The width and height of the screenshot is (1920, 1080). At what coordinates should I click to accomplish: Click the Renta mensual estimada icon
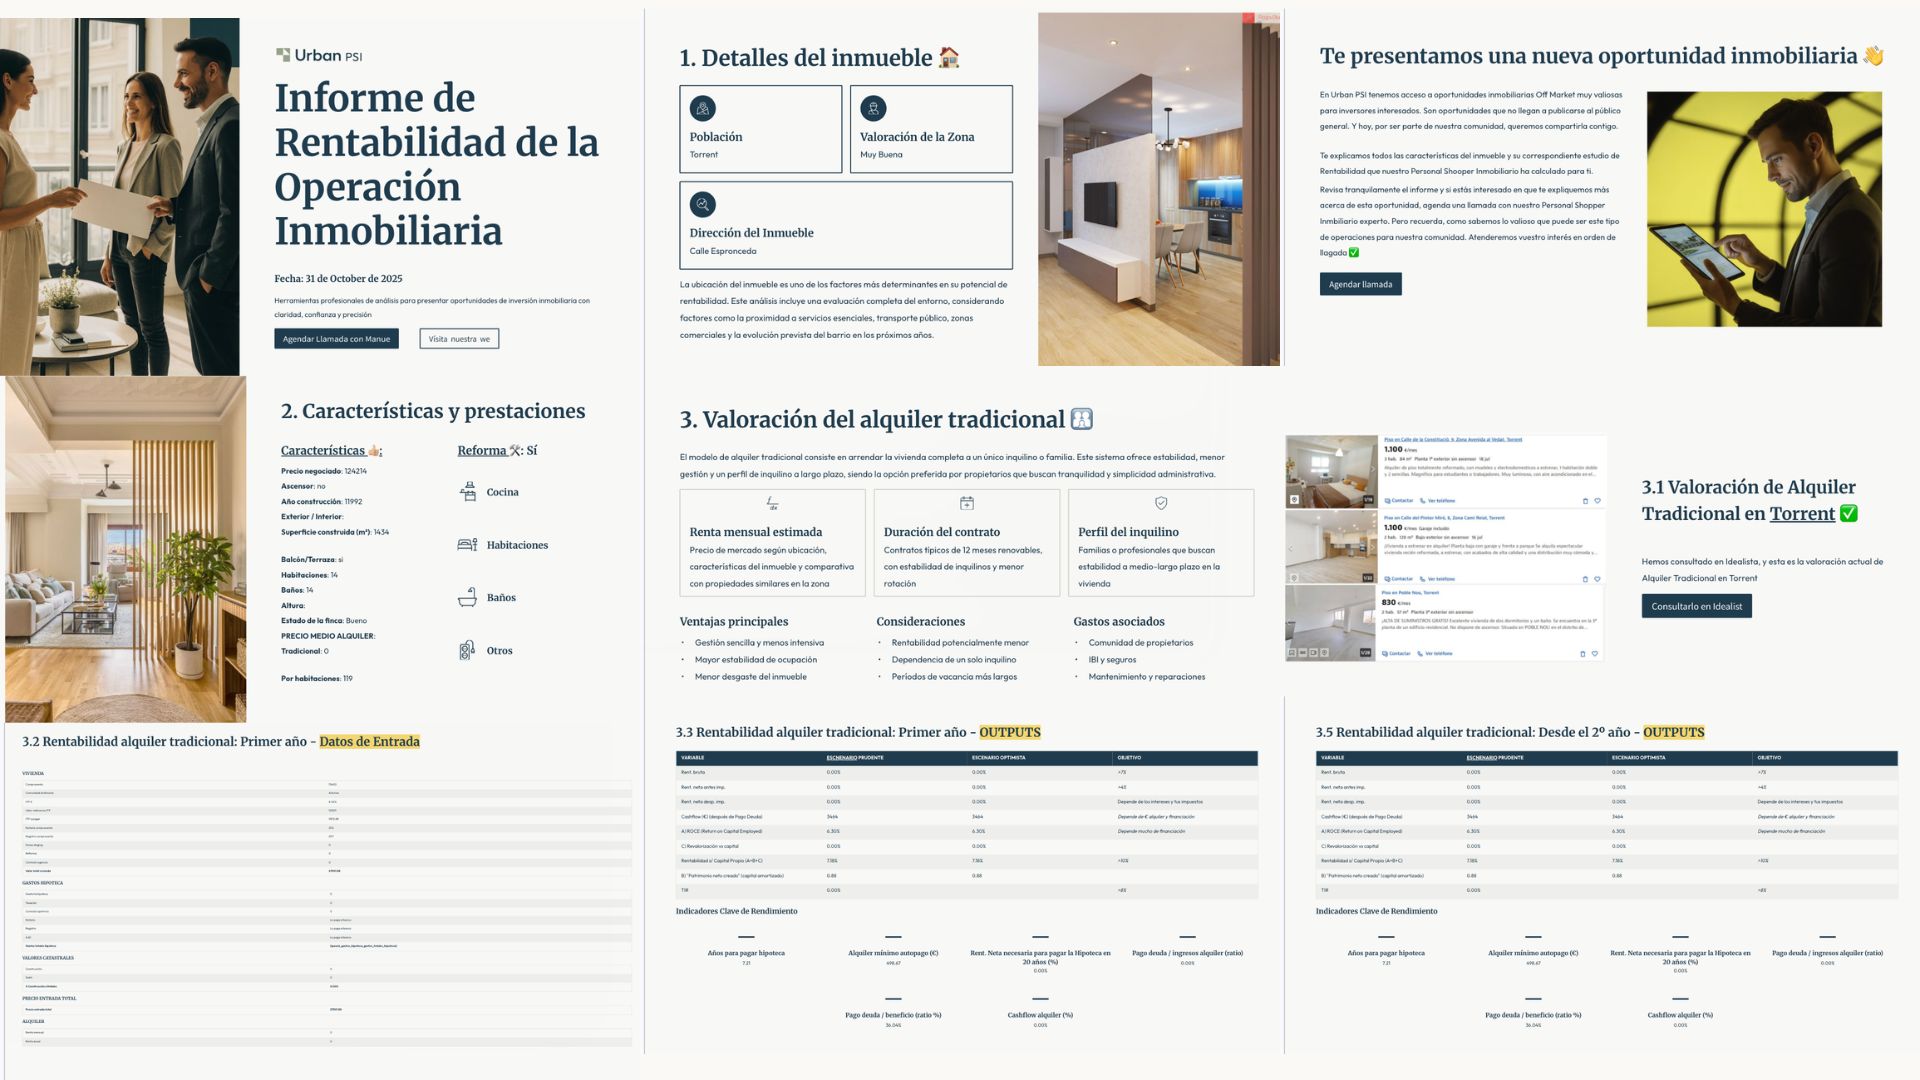pyautogui.click(x=772, y=503)
